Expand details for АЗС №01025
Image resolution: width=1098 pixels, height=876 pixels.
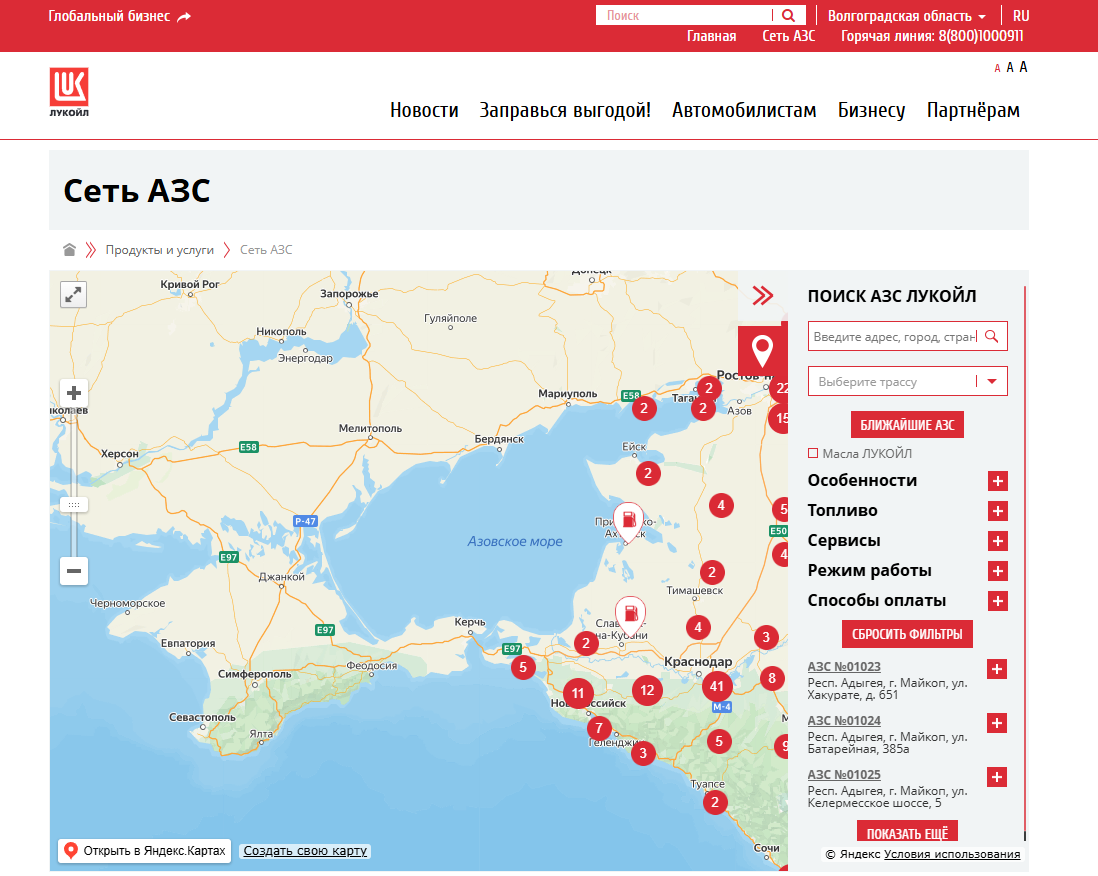(997, 777)
